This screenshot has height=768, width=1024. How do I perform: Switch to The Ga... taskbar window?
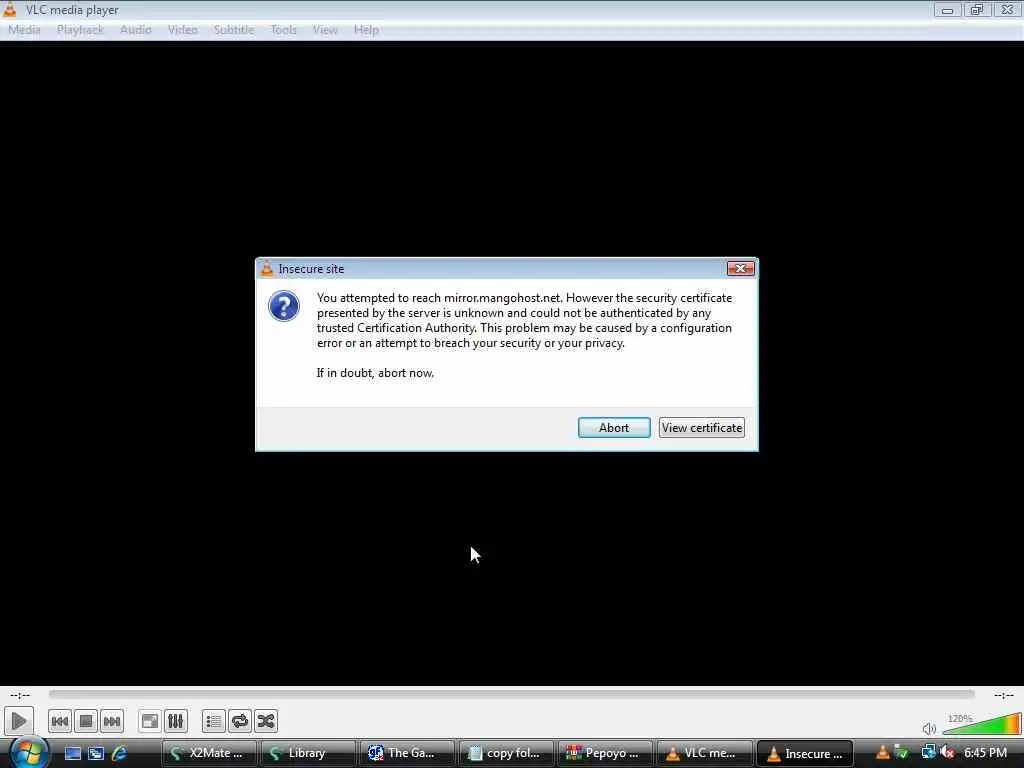(406, 753)
